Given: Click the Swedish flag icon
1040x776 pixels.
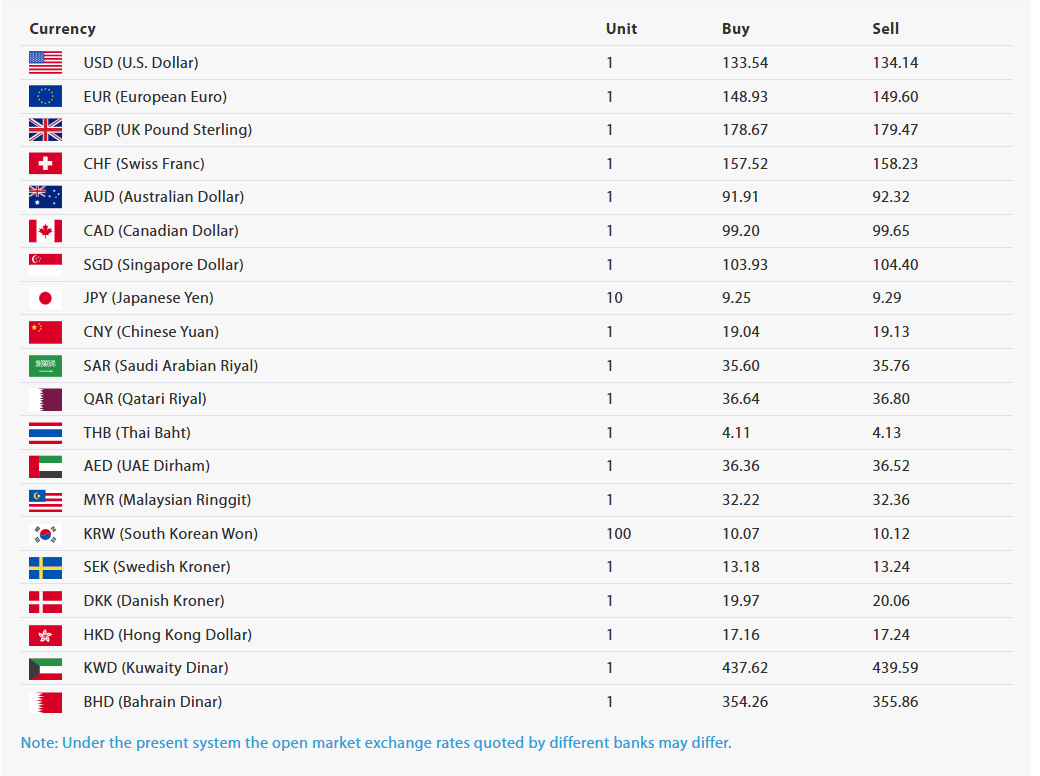Looking at the screenshot, I should coord(45,567).
